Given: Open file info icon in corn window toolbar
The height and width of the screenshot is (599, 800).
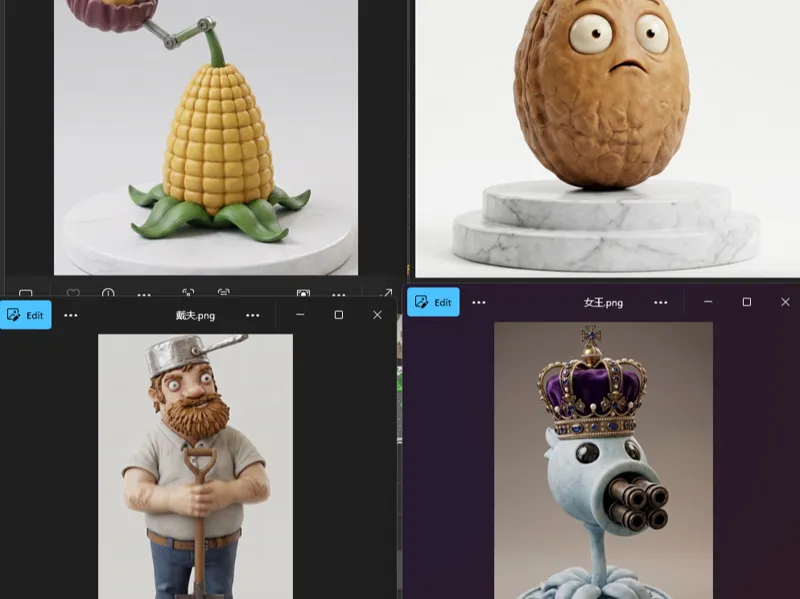Looking at the screenshot, I should click(x=108, y=293).
